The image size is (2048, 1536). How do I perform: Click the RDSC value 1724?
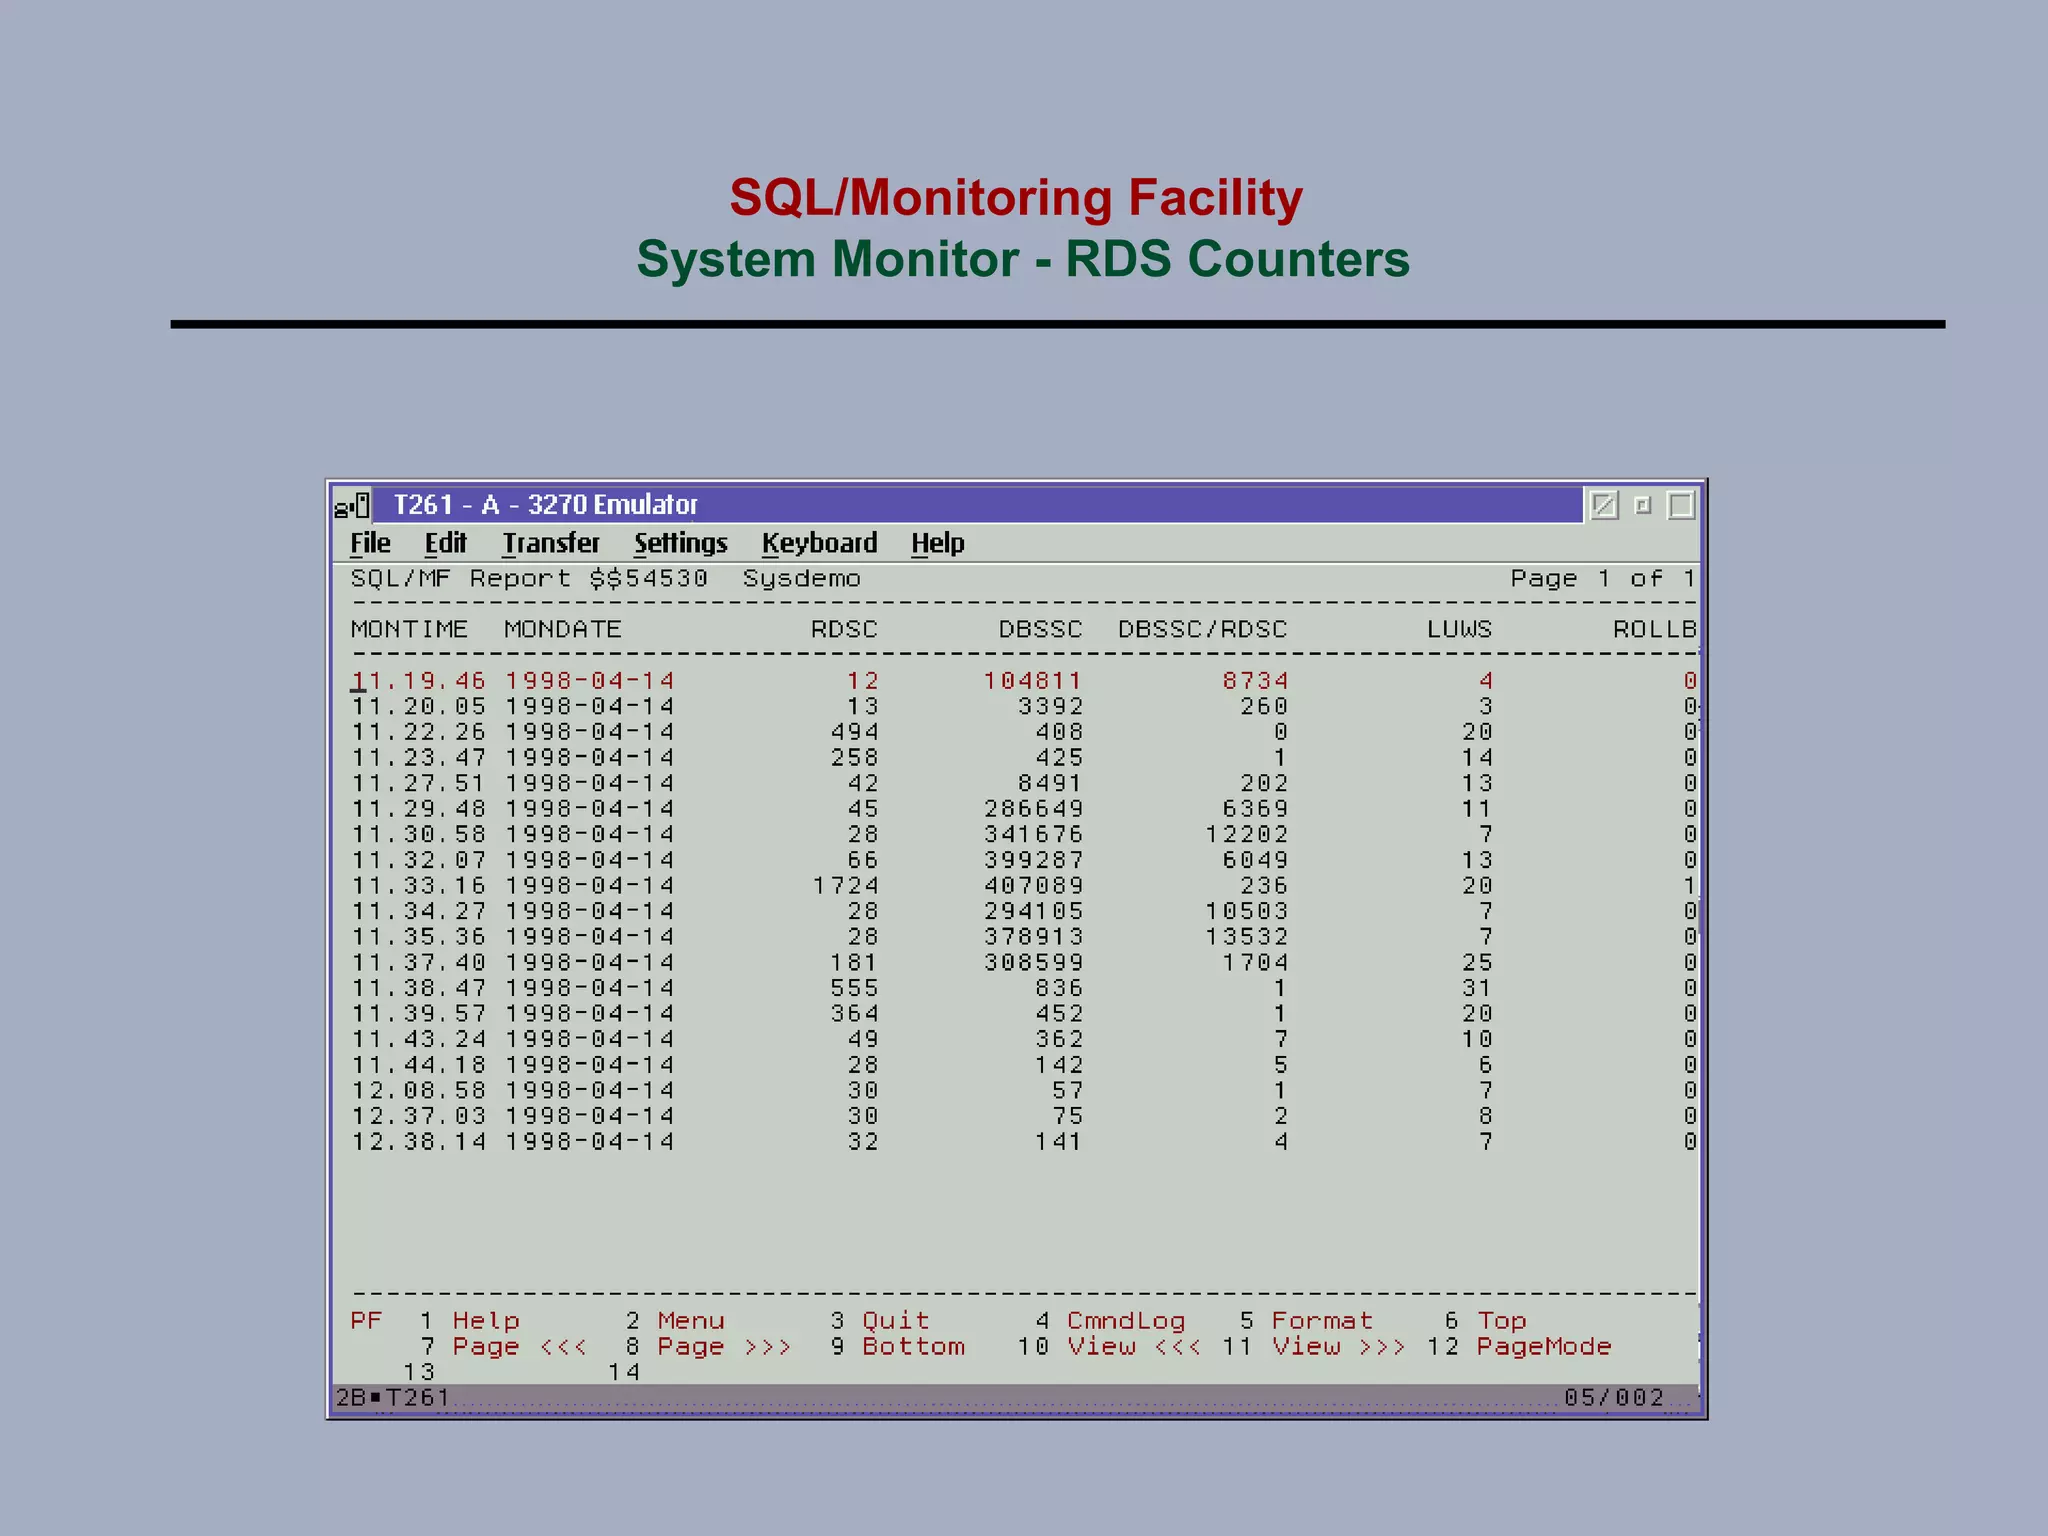[845, 886]
